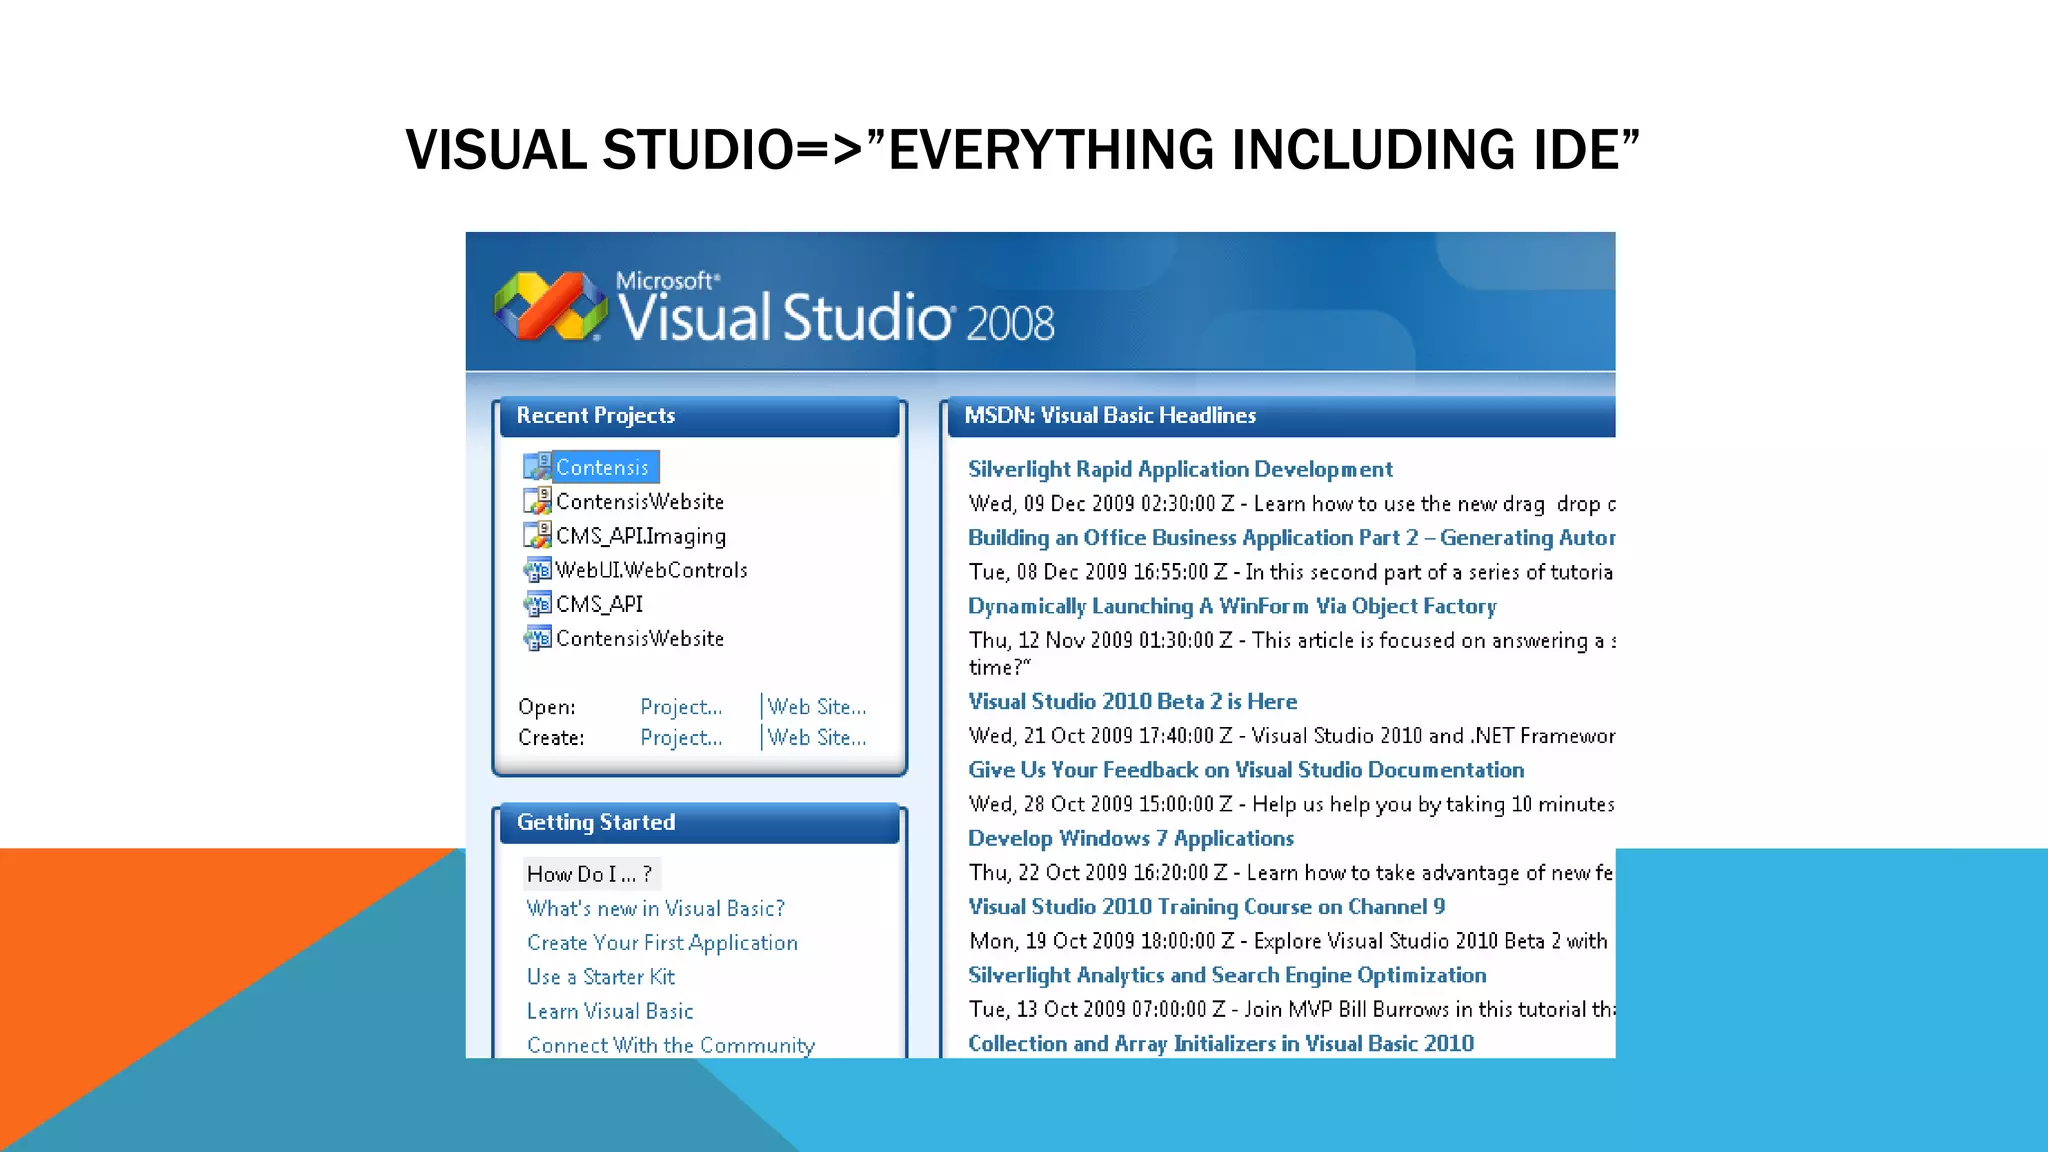Image resolution: width=2048 pixels, height=1152 pixels.
Task: Open the Develop Windows 7 Applications headline
Action: [1130, 838]
